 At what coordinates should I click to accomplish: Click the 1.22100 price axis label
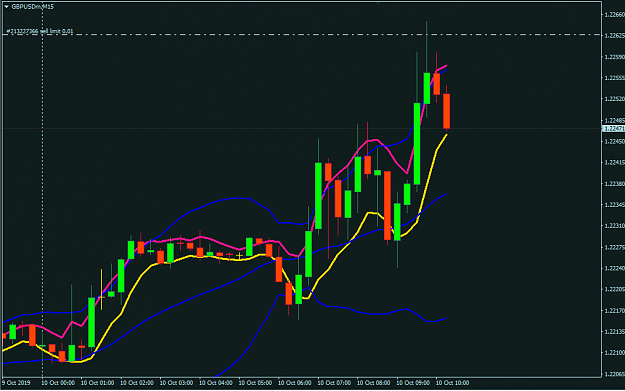[614, 353]
